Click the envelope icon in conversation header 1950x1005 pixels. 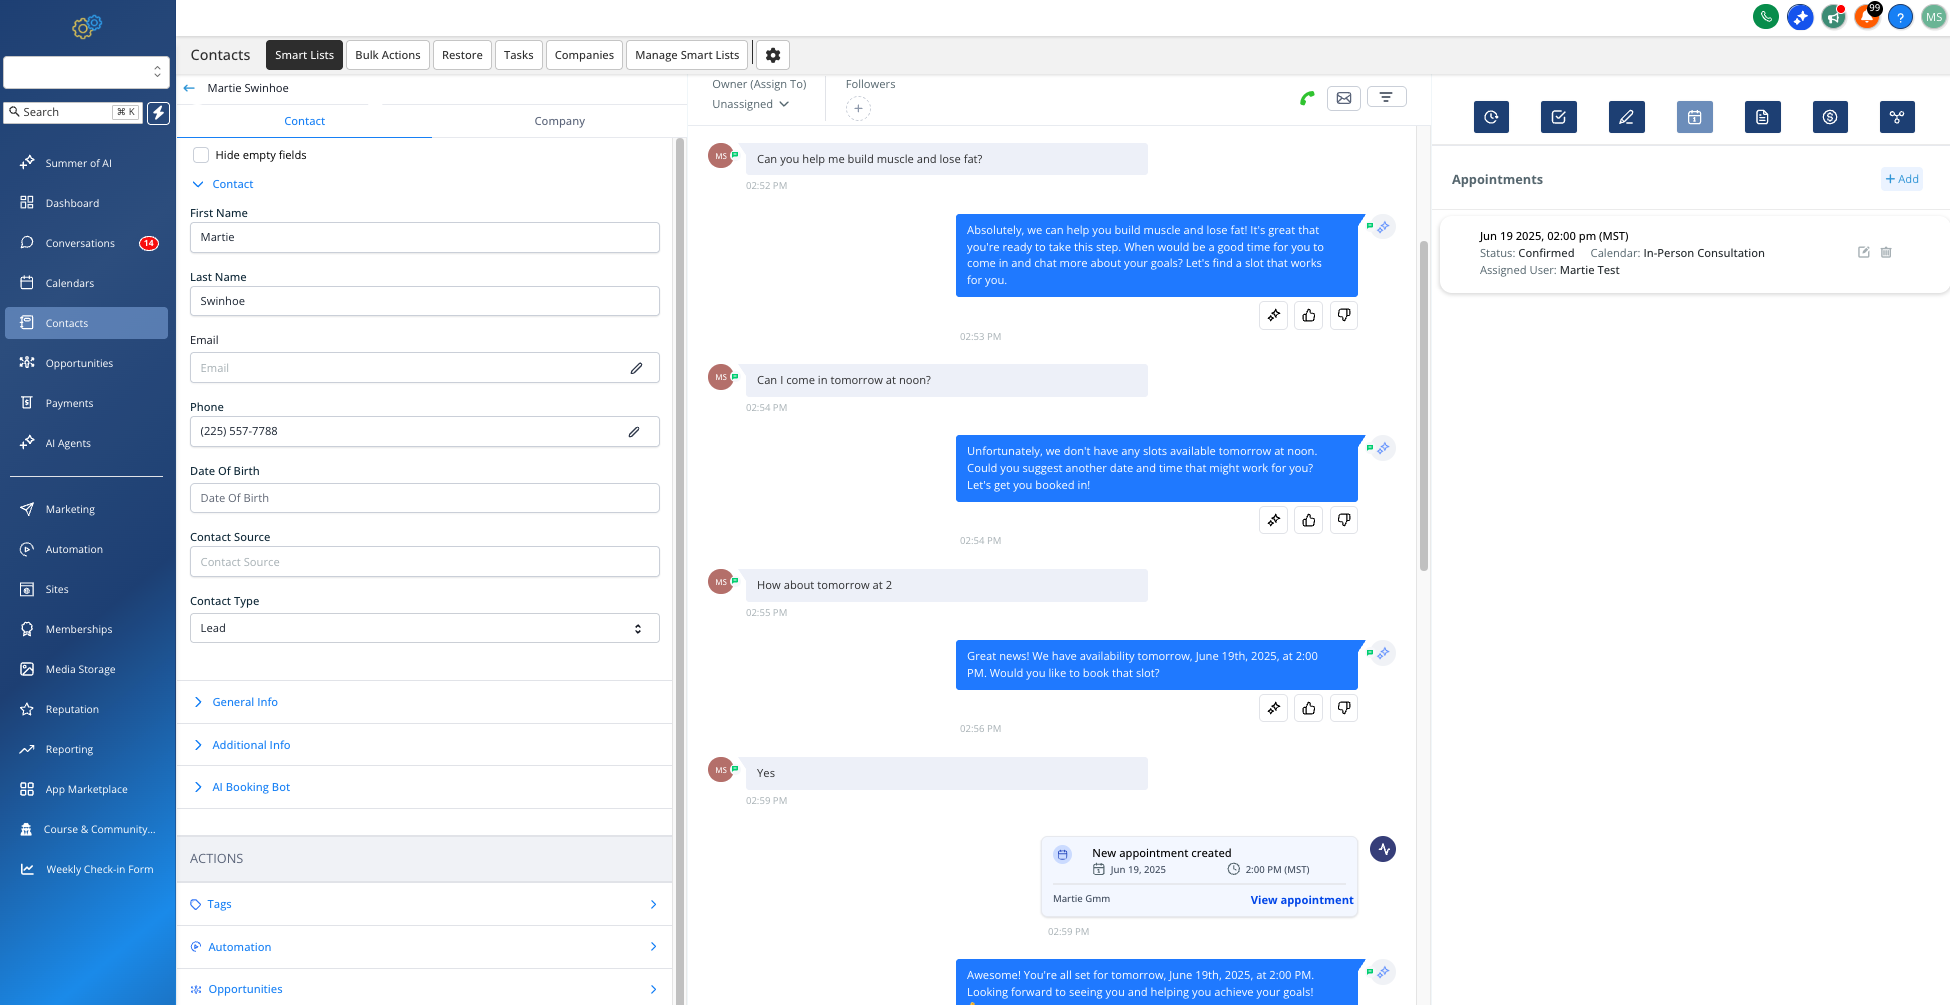[1344, 98]
